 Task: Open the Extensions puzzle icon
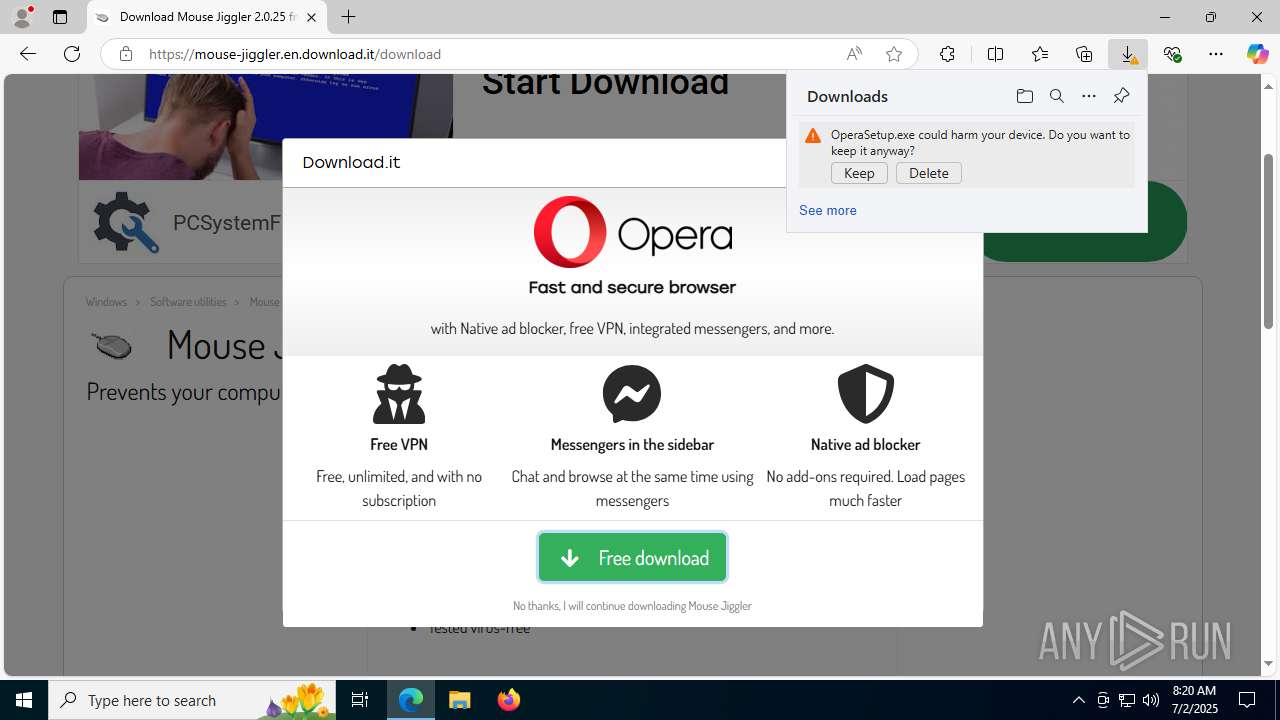pos(947,54)
